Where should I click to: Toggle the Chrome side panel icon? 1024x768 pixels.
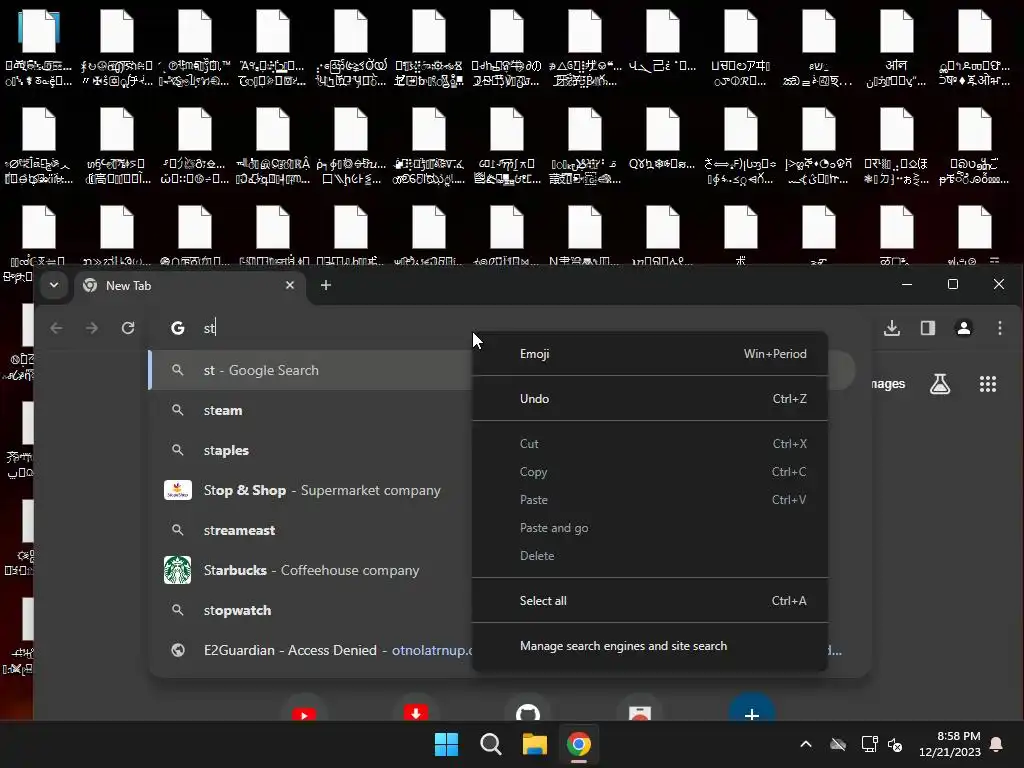(x=928, y=328)
